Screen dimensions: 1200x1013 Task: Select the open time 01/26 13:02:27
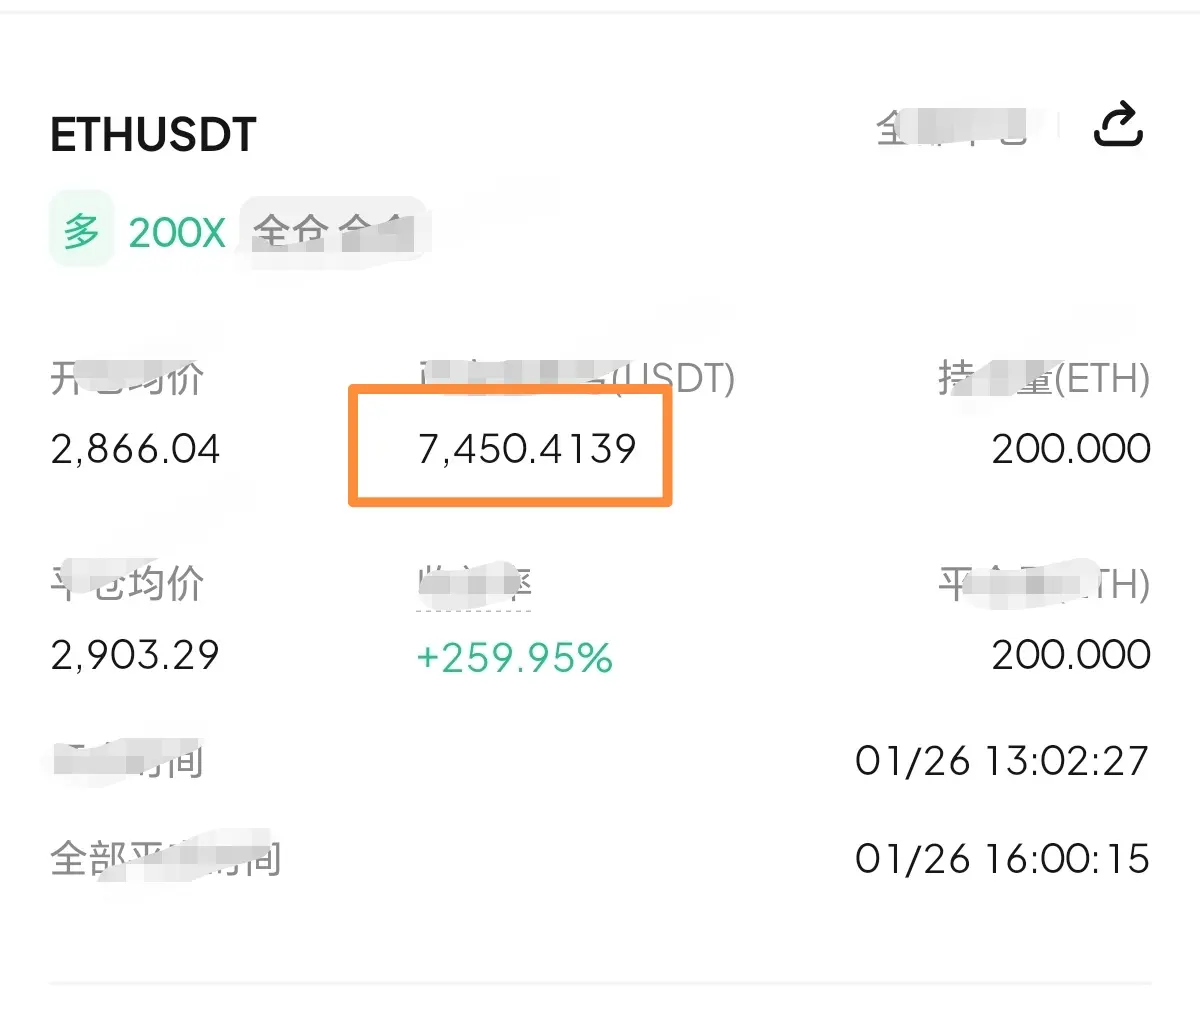click(x=1002, y=761)
